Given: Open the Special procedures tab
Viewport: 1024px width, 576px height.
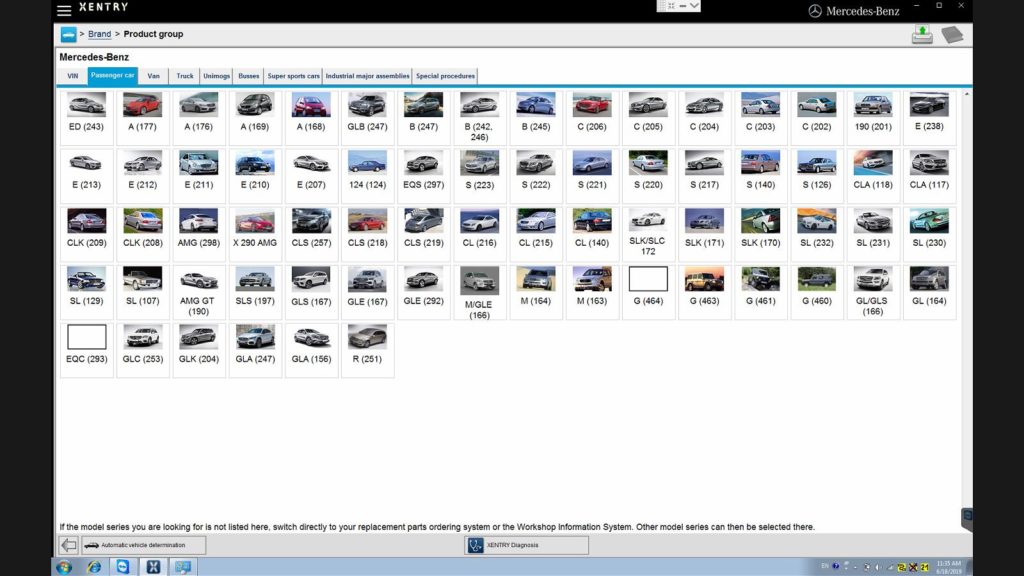Looking at the screenshot, I should point(445,76).
